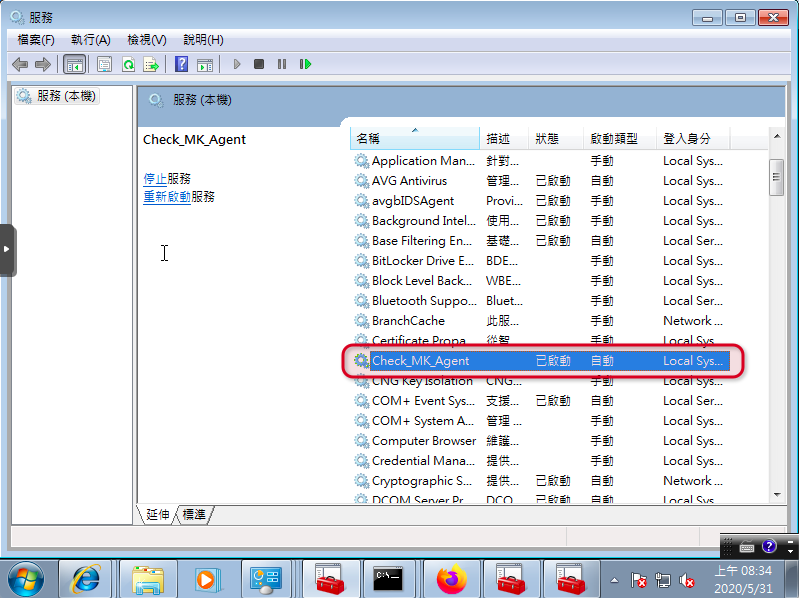Click the gear icon beside Computer Browser
Screen dimensions: 799x598
tap(361, 441)
